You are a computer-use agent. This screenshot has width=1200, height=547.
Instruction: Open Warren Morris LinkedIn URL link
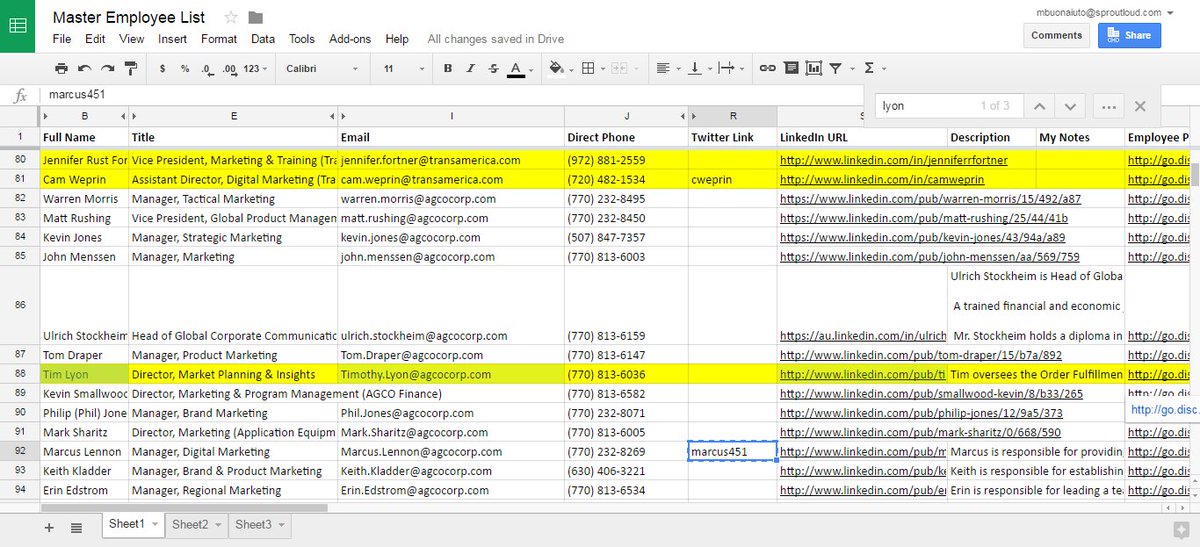click(930, 199)
